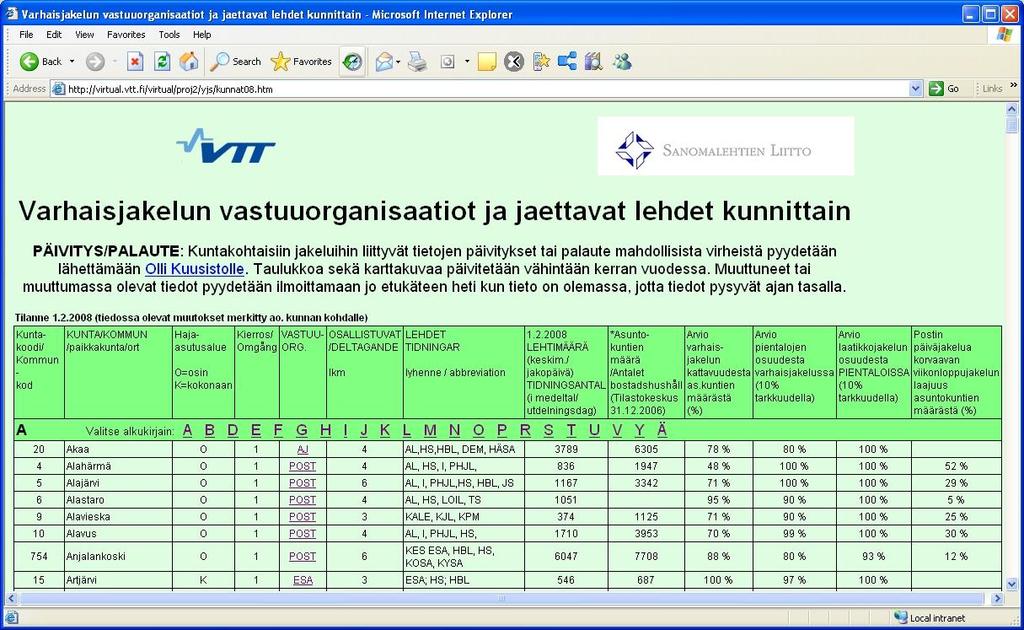Open the POST link in Alavieska row
This screenshot has height=630, width=1024.
point(302,516)
